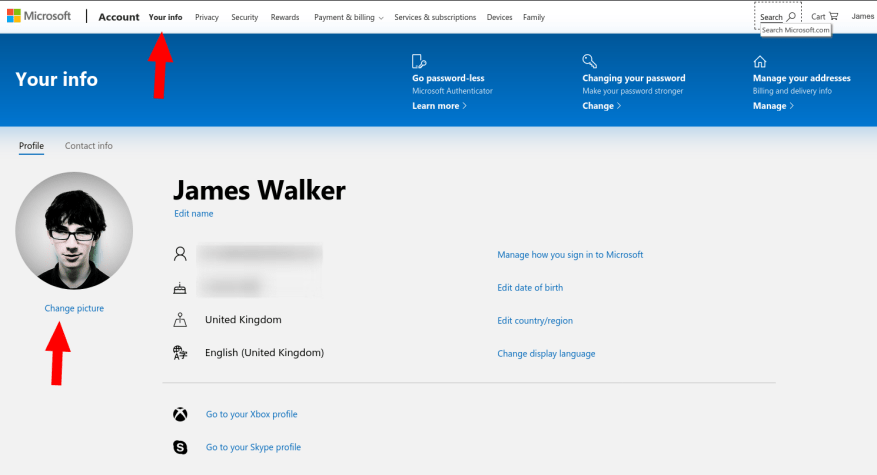Click the Change picture link
877x475 pixels.
click(x=74, y=308)
